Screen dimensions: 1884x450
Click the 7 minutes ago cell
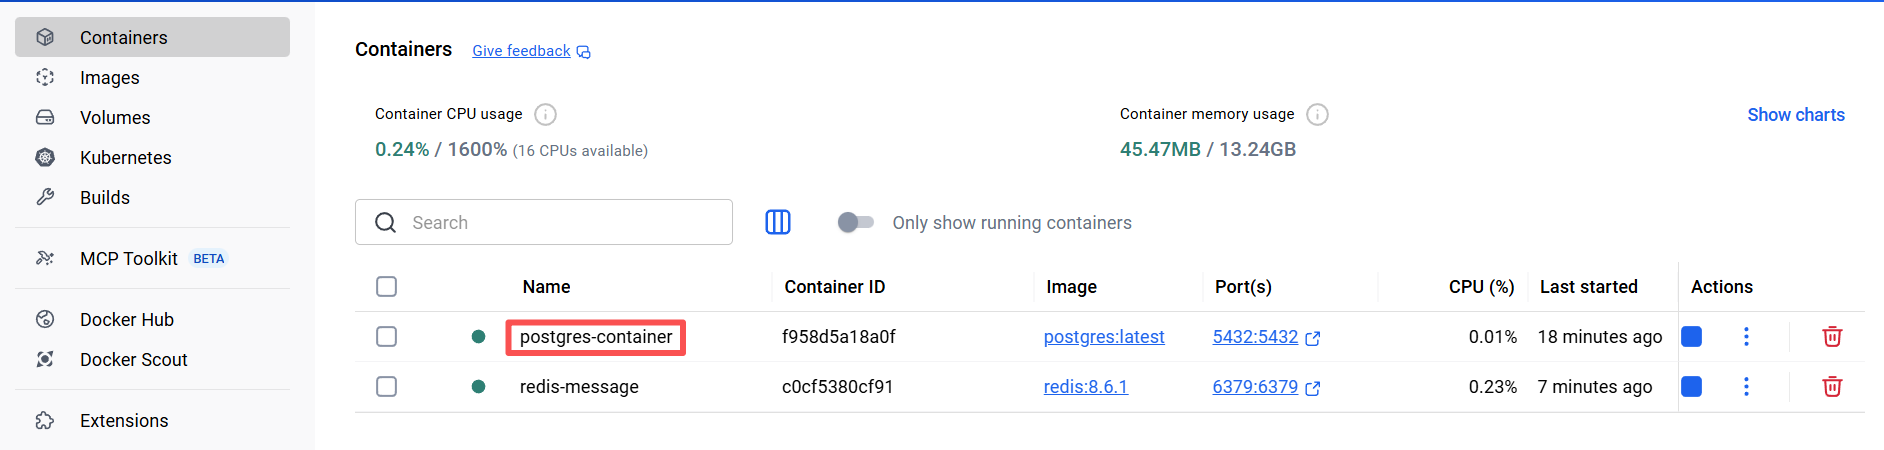1595,387
